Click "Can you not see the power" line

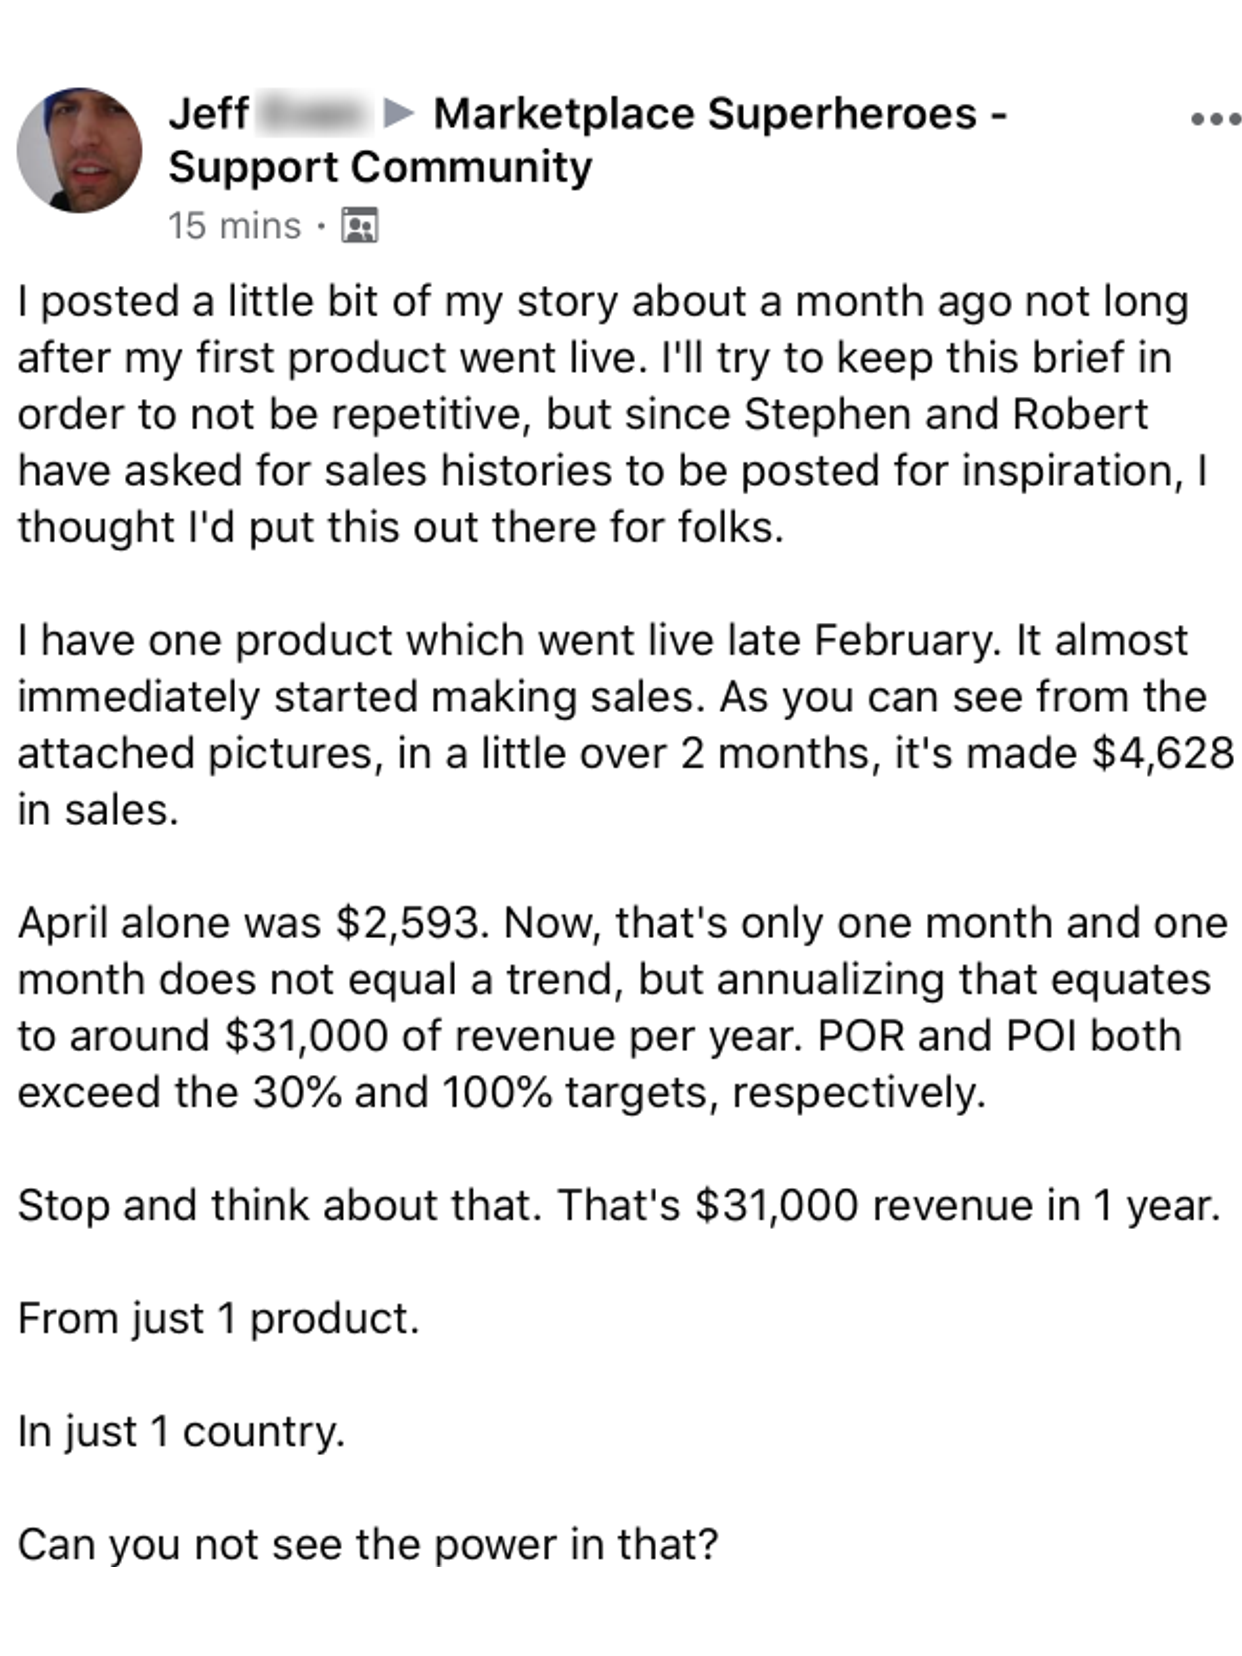[x=368, y=1544]
